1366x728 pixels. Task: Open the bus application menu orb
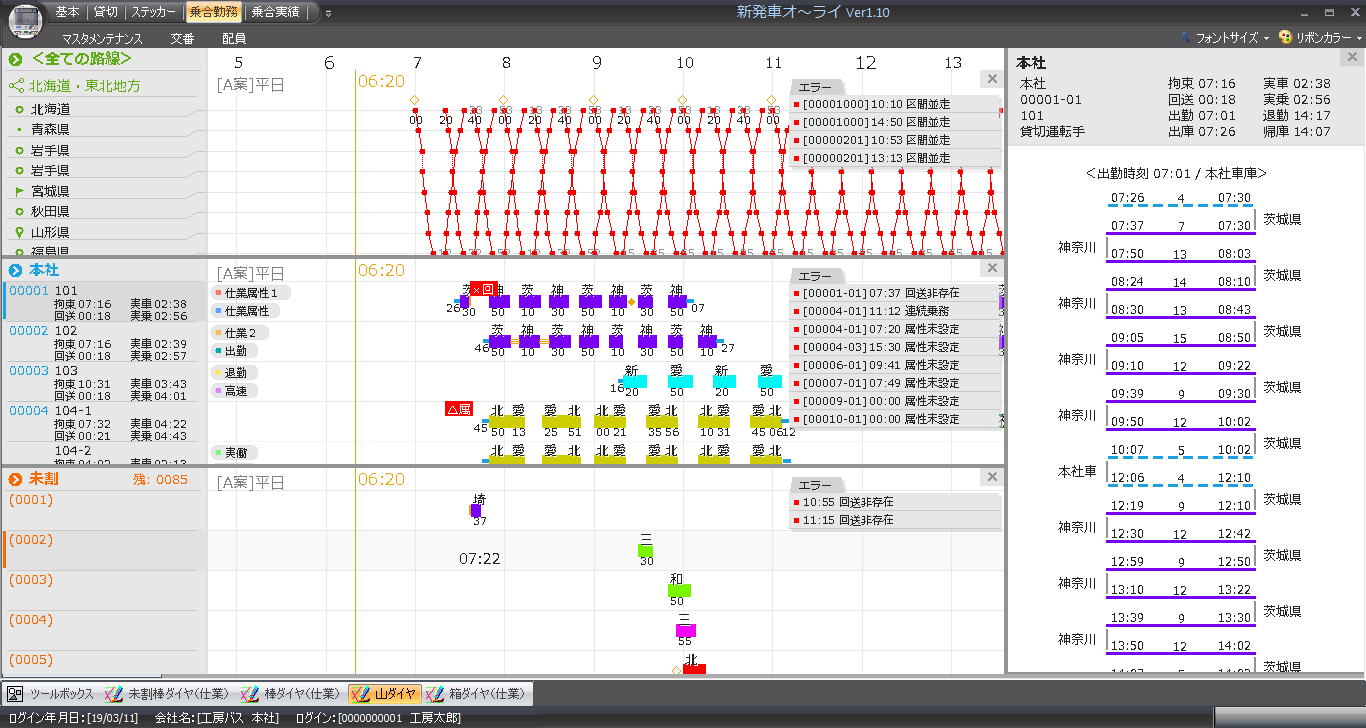coord(25,20)
